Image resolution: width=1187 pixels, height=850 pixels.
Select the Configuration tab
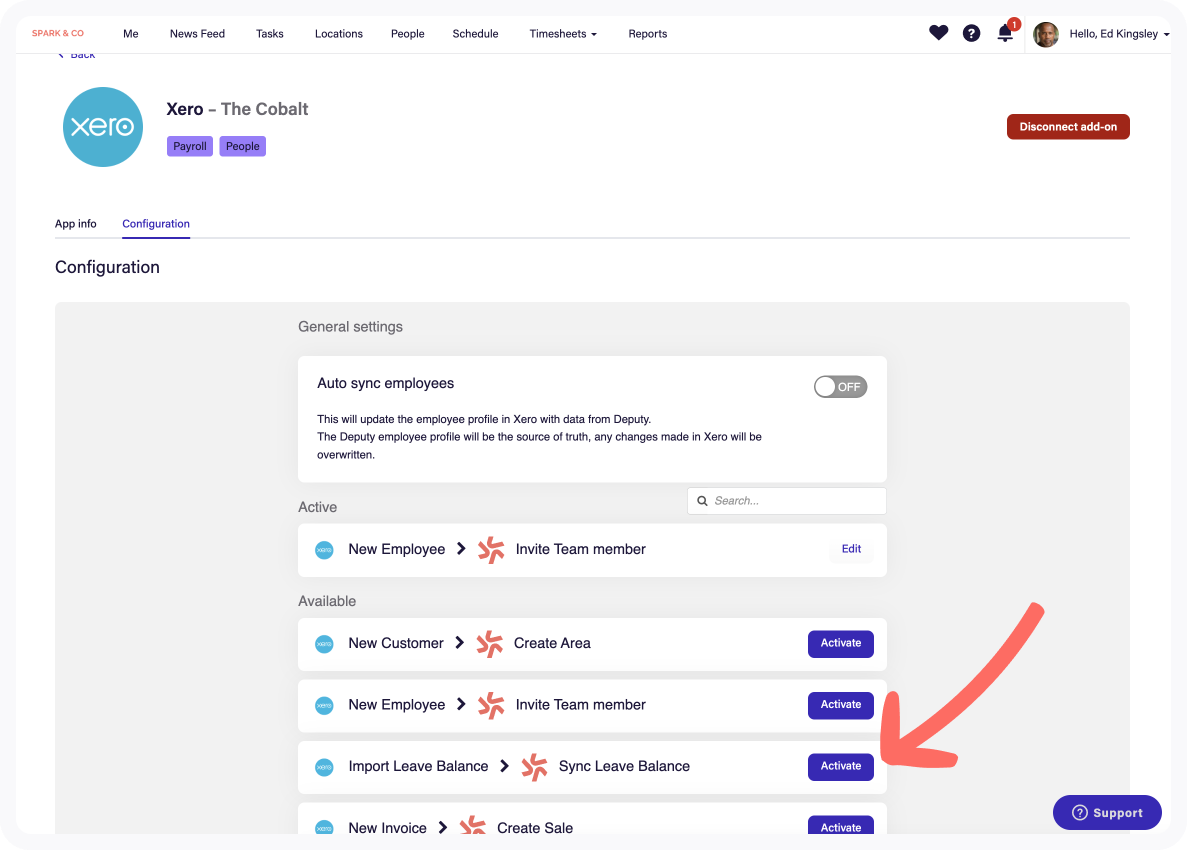click(x=156, y=224)
